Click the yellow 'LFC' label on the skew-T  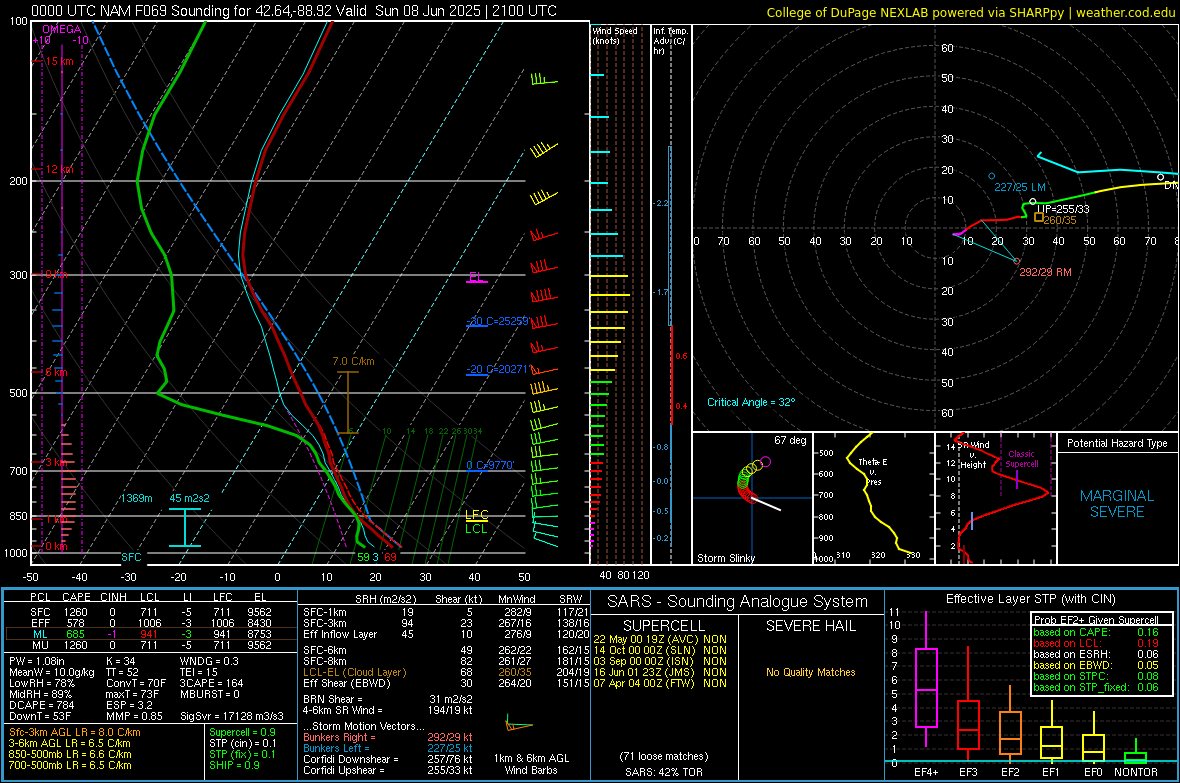477,516
